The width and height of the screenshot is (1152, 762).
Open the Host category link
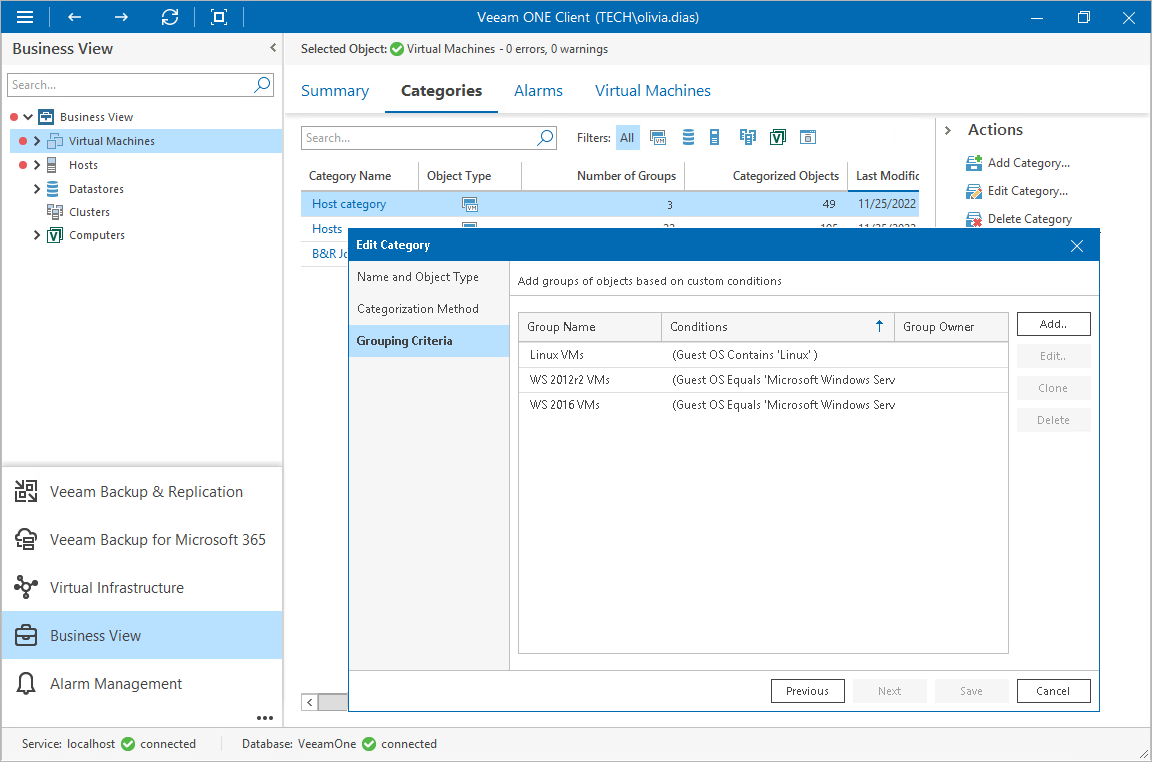click(349, 204)
